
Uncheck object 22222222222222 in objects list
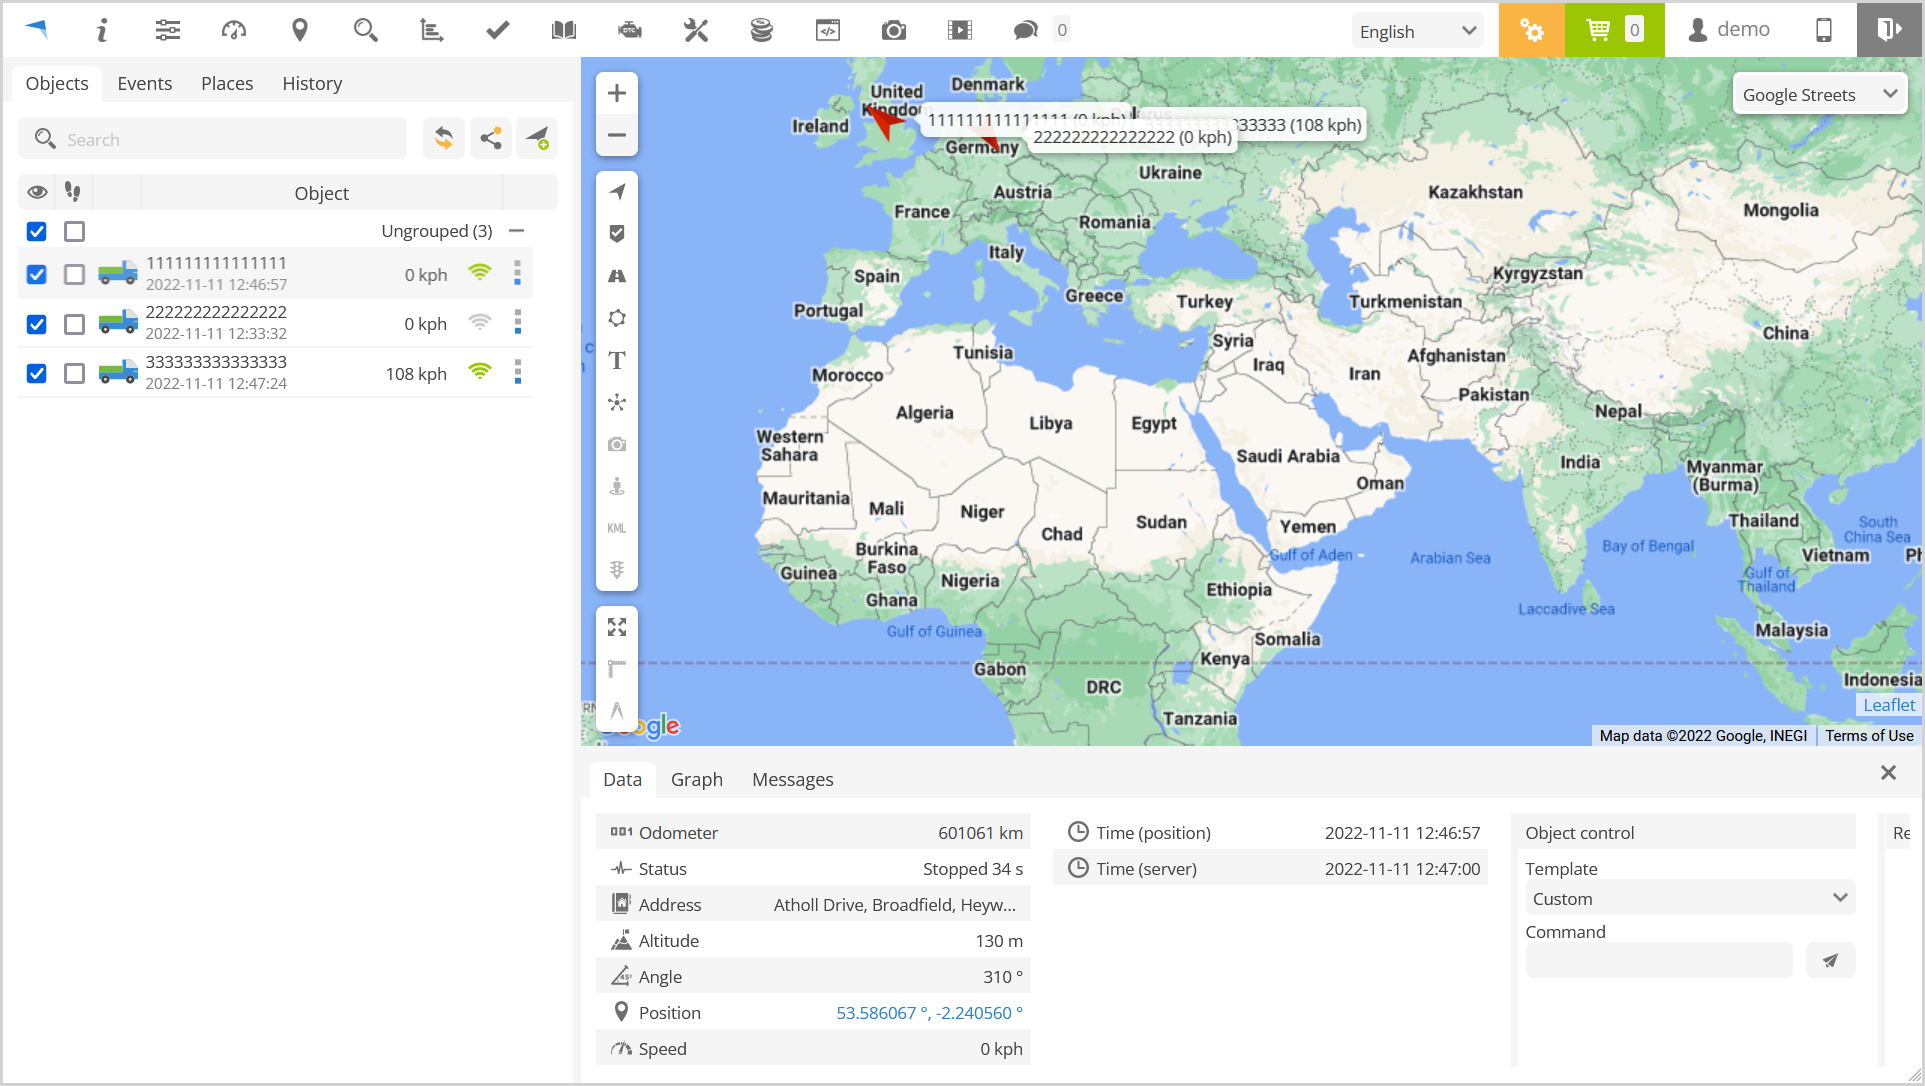[36, 324]
